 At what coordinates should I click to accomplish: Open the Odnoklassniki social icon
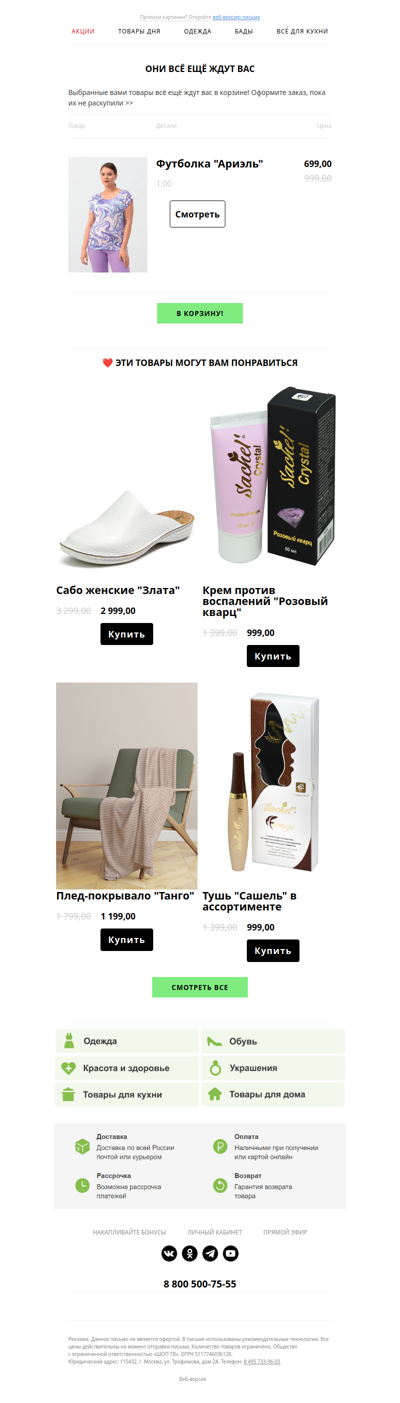click(190, 1253)
